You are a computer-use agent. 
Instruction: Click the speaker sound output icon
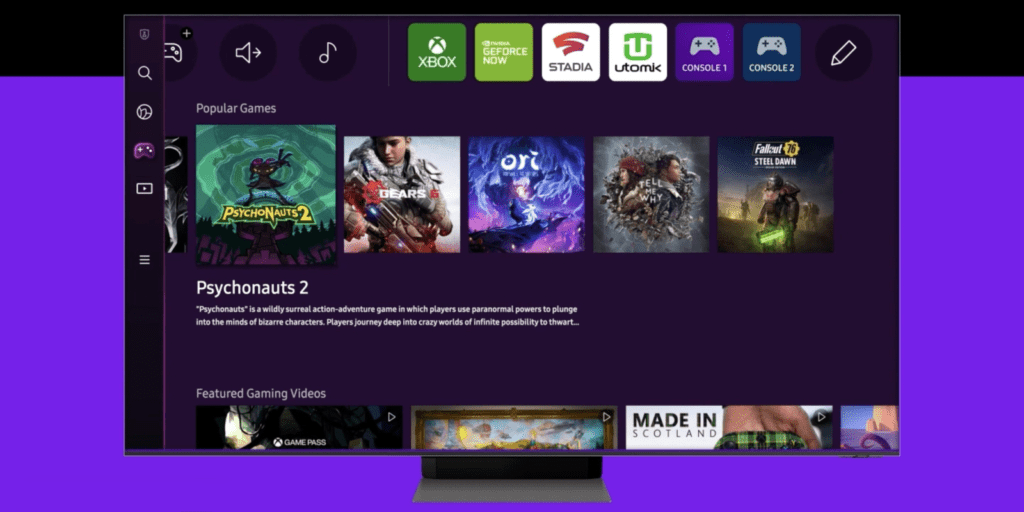click(248, 53)
